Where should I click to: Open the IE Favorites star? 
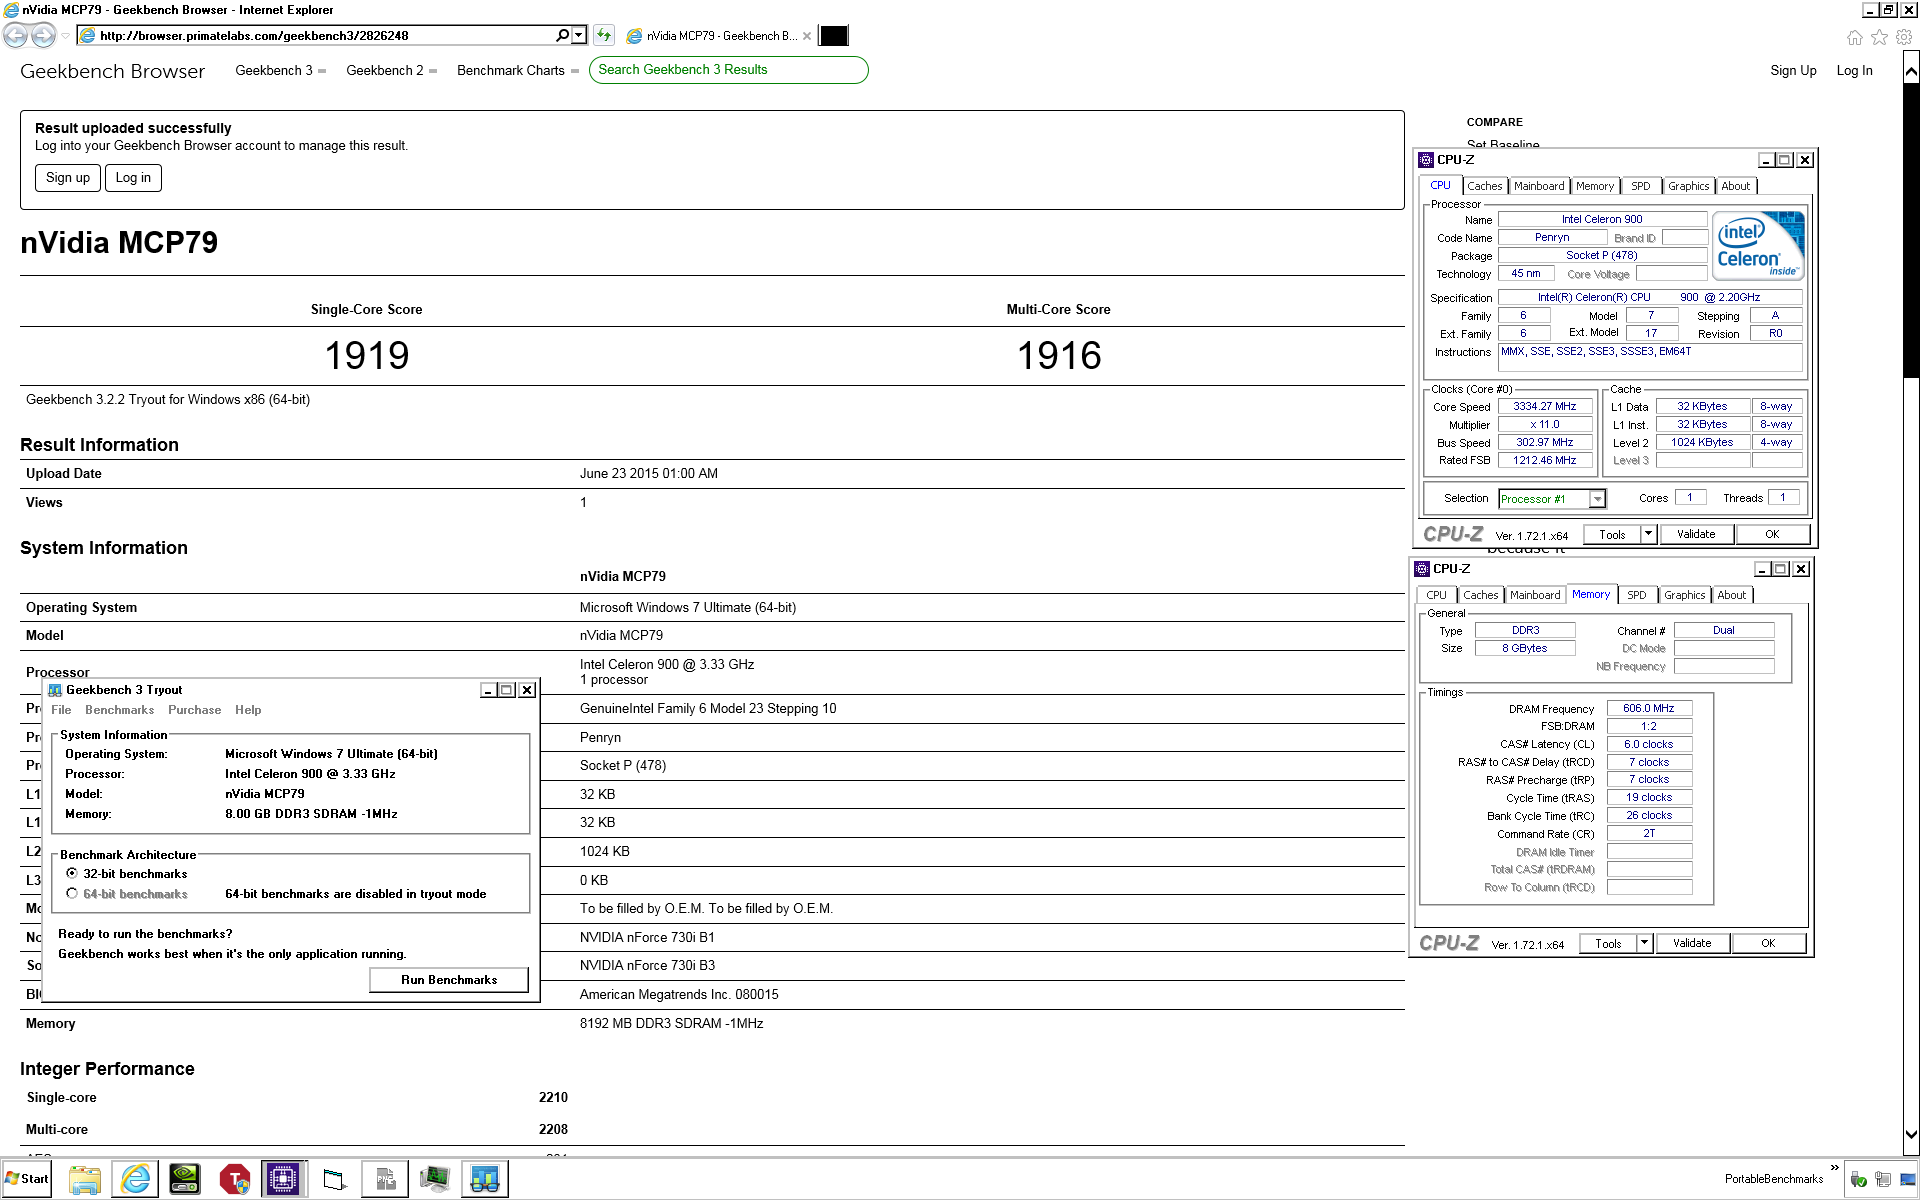tap(1879, 37)
